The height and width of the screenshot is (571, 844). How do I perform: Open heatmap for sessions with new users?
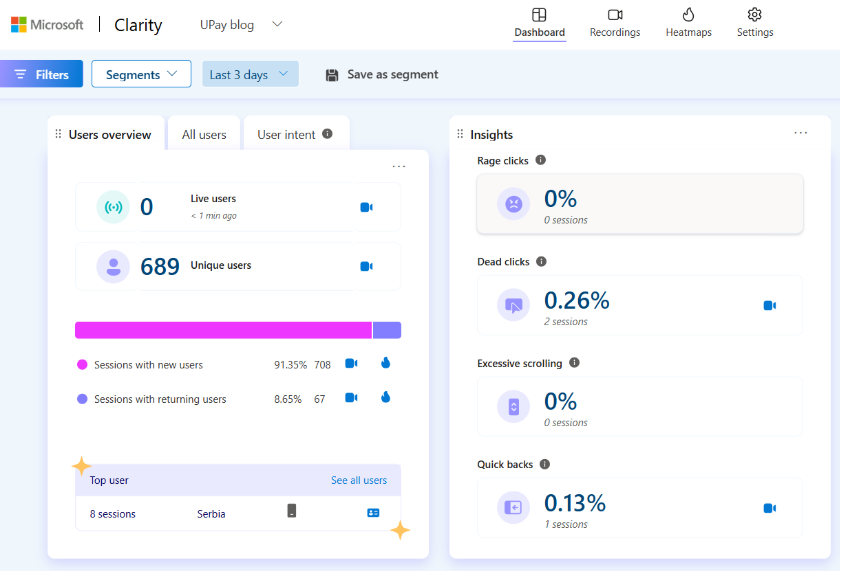385,363
